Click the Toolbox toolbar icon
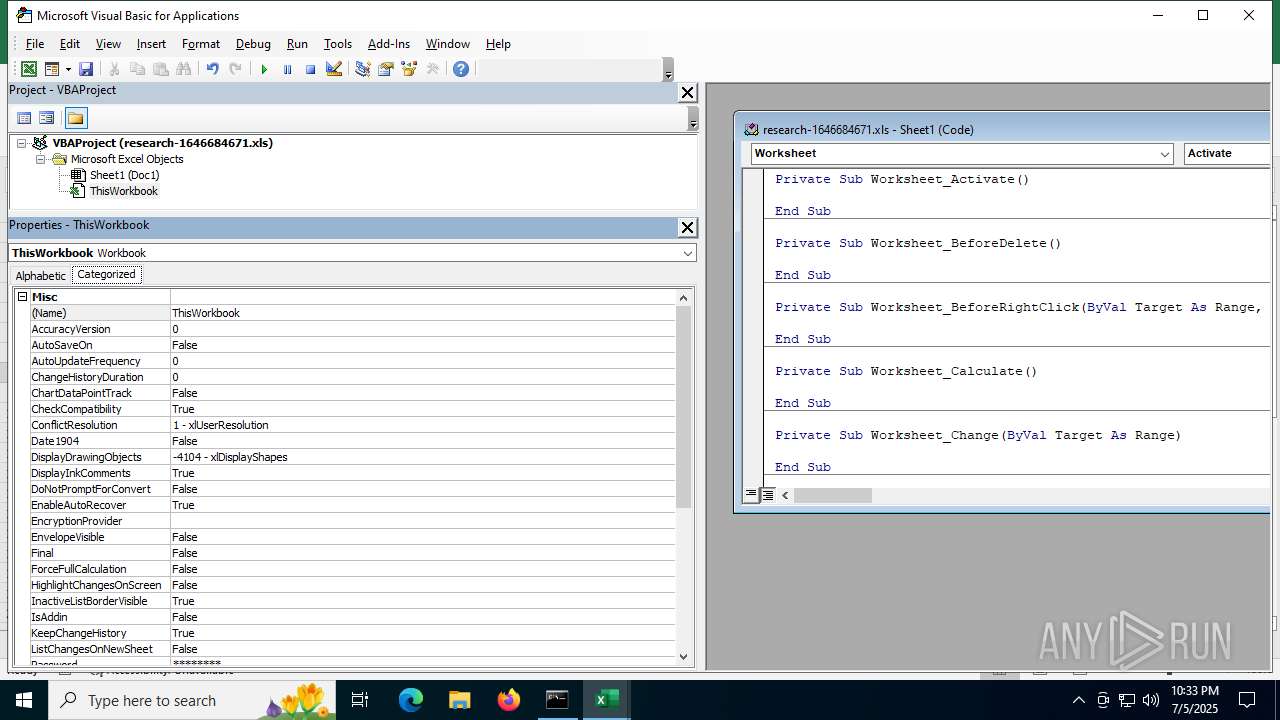Image resolution: width=1280 pixels, height=720 pixels. click(x=432, y=69)
